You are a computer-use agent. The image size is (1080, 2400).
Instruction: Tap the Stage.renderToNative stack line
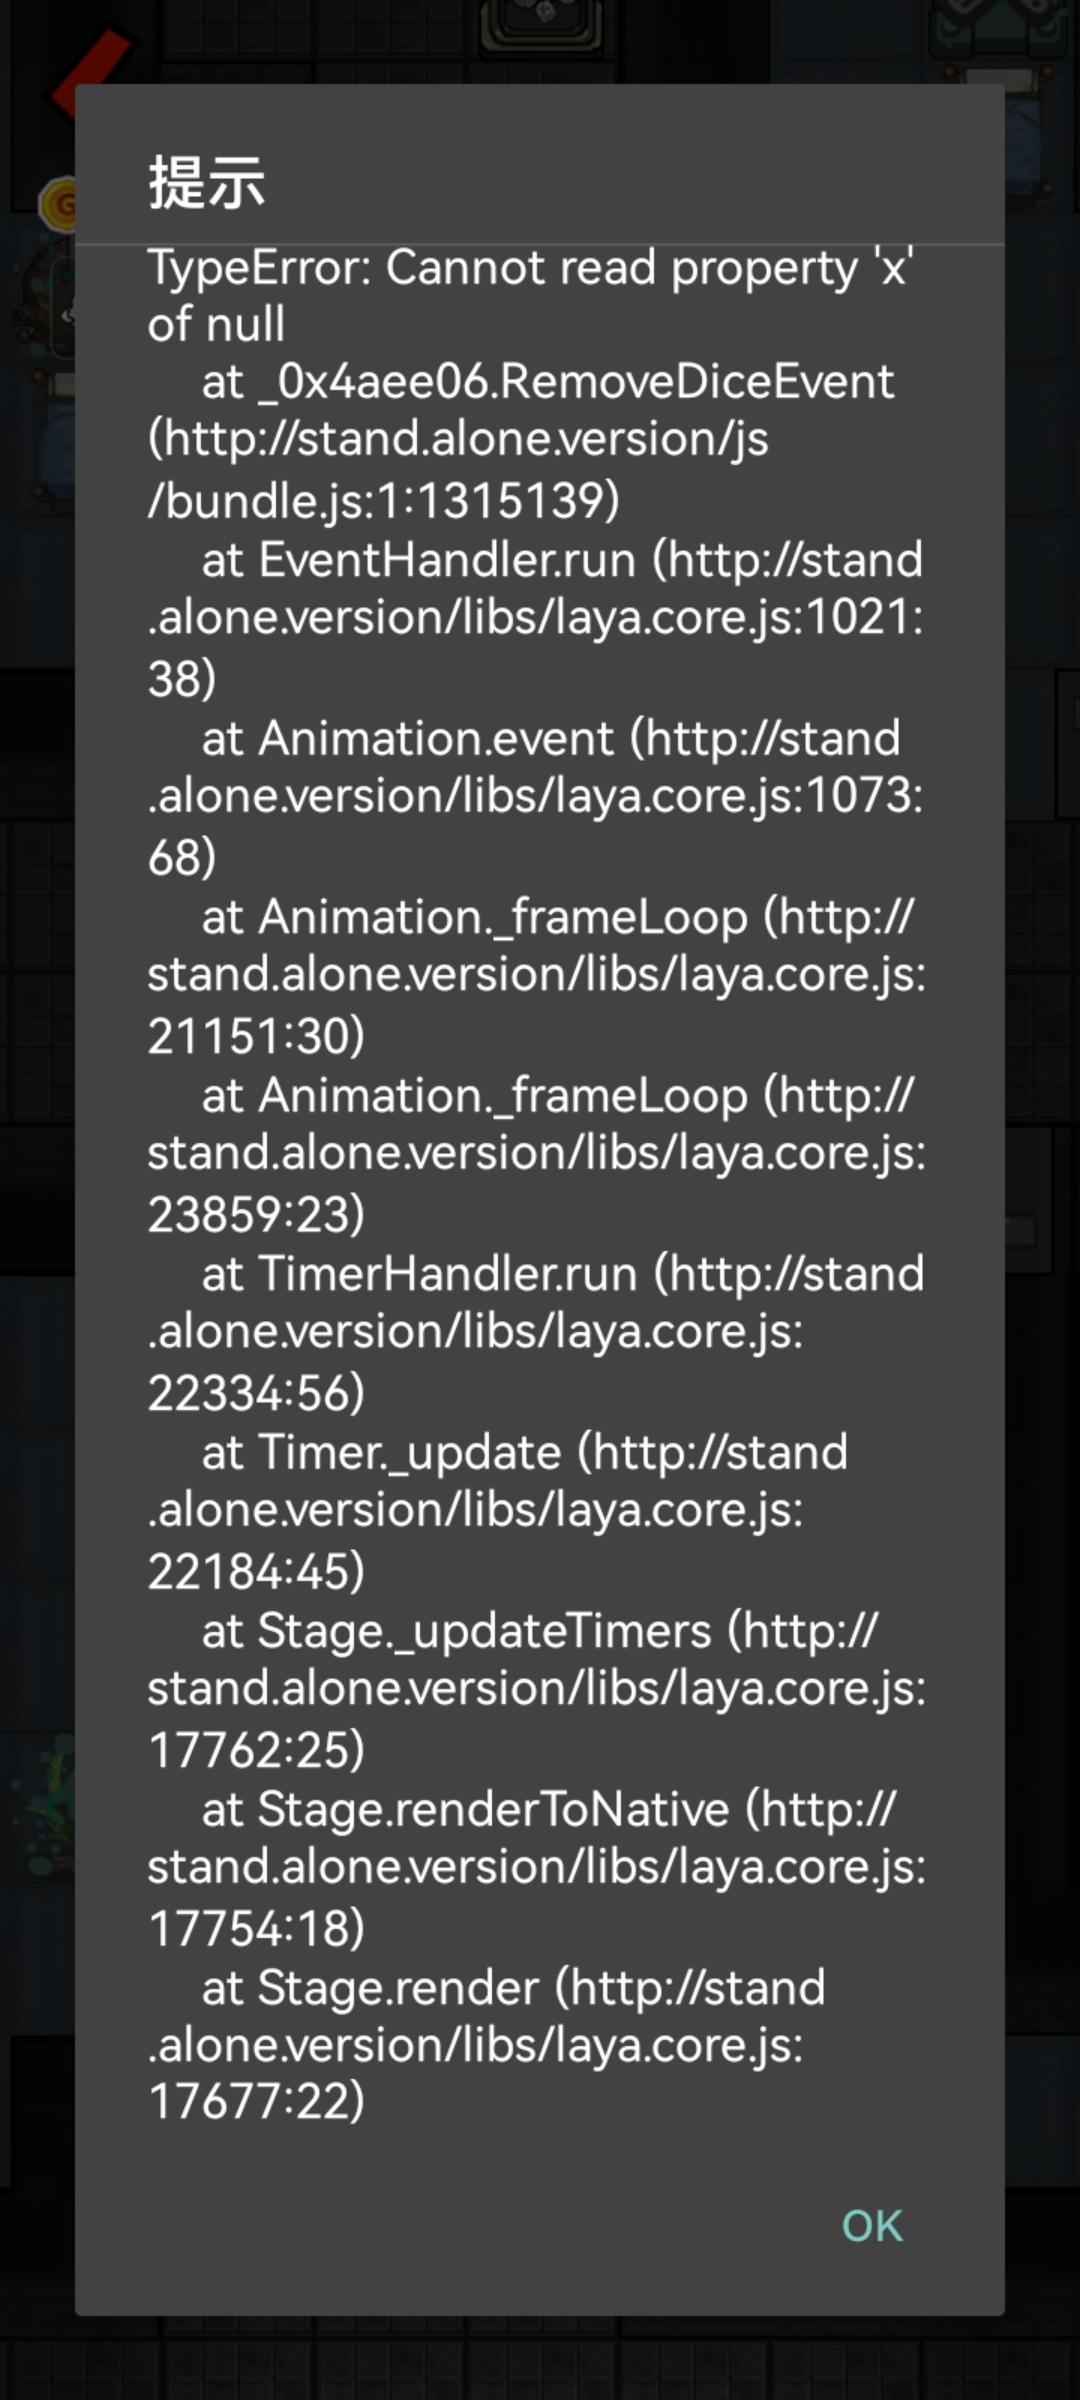(549, 1809)
